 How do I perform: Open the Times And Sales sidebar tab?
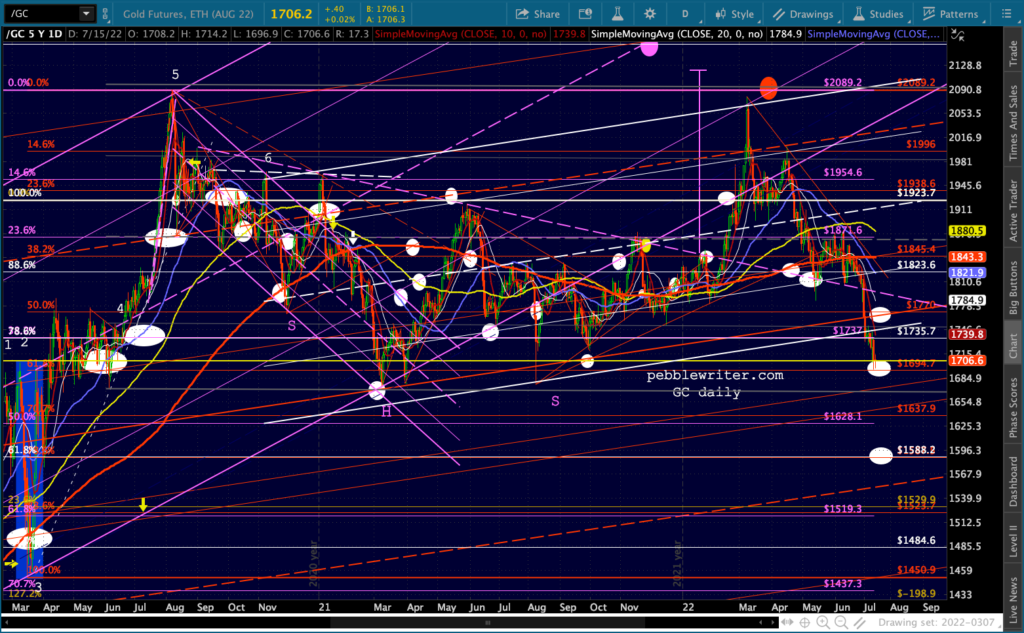(x=1014, y=123)
